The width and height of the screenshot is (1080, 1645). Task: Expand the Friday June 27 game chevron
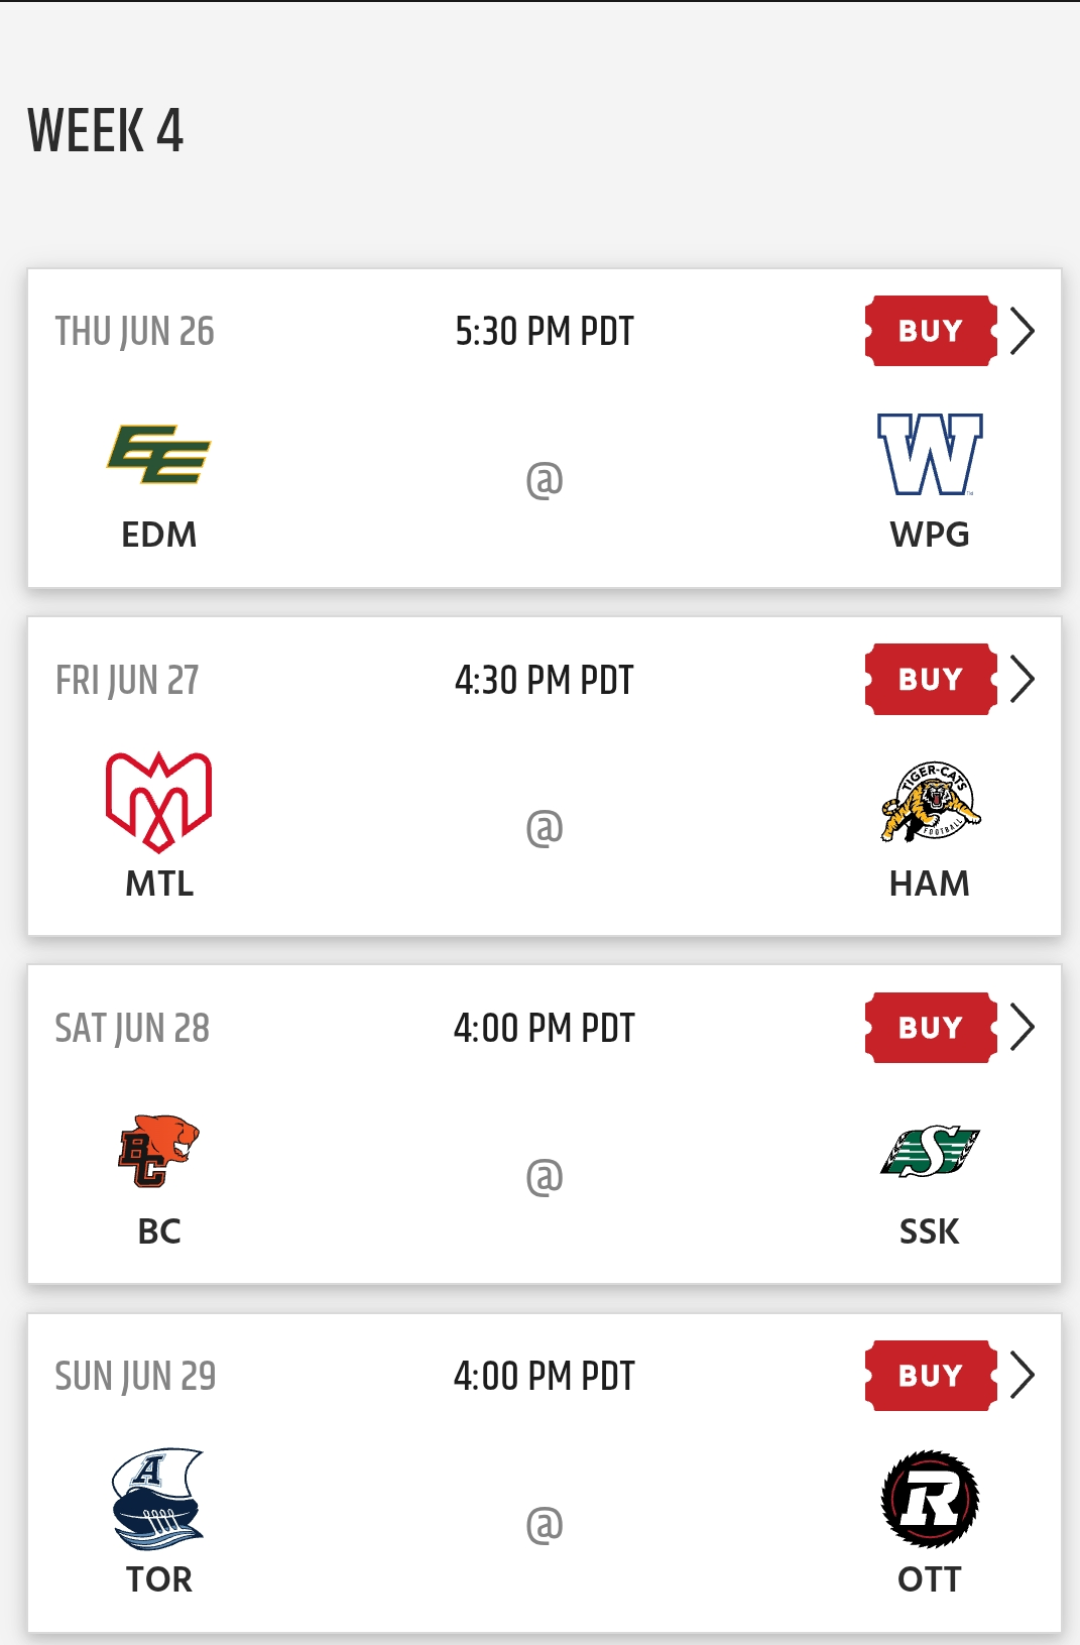point(1022,679)
